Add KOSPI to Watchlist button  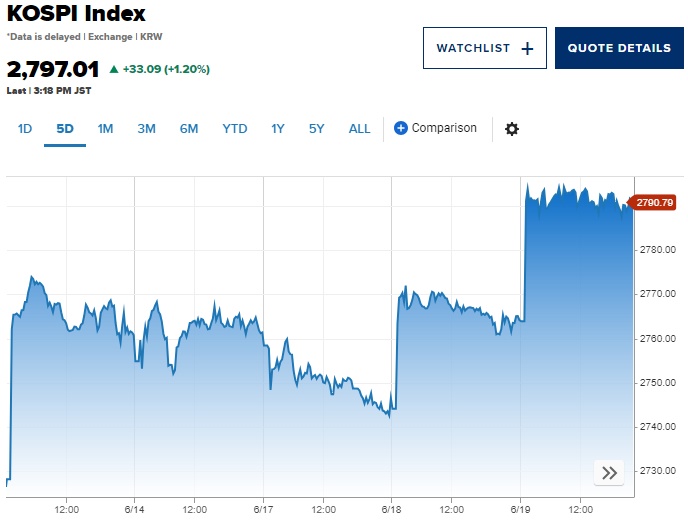[x=484, y=48]
